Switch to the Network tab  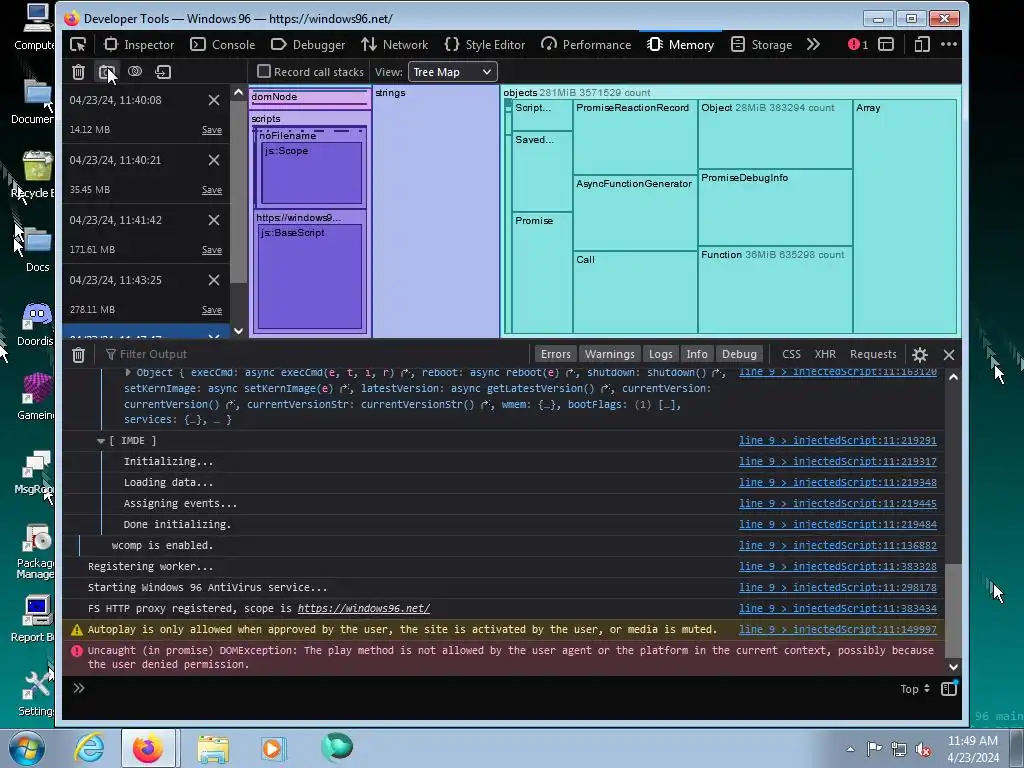(394, 44)
